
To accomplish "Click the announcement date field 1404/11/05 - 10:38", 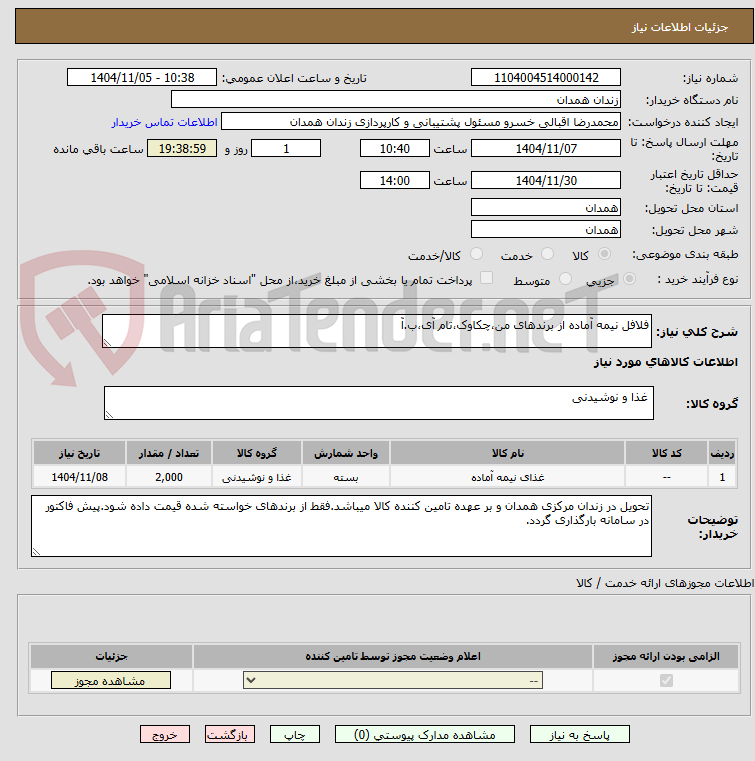I will [142, 78].
